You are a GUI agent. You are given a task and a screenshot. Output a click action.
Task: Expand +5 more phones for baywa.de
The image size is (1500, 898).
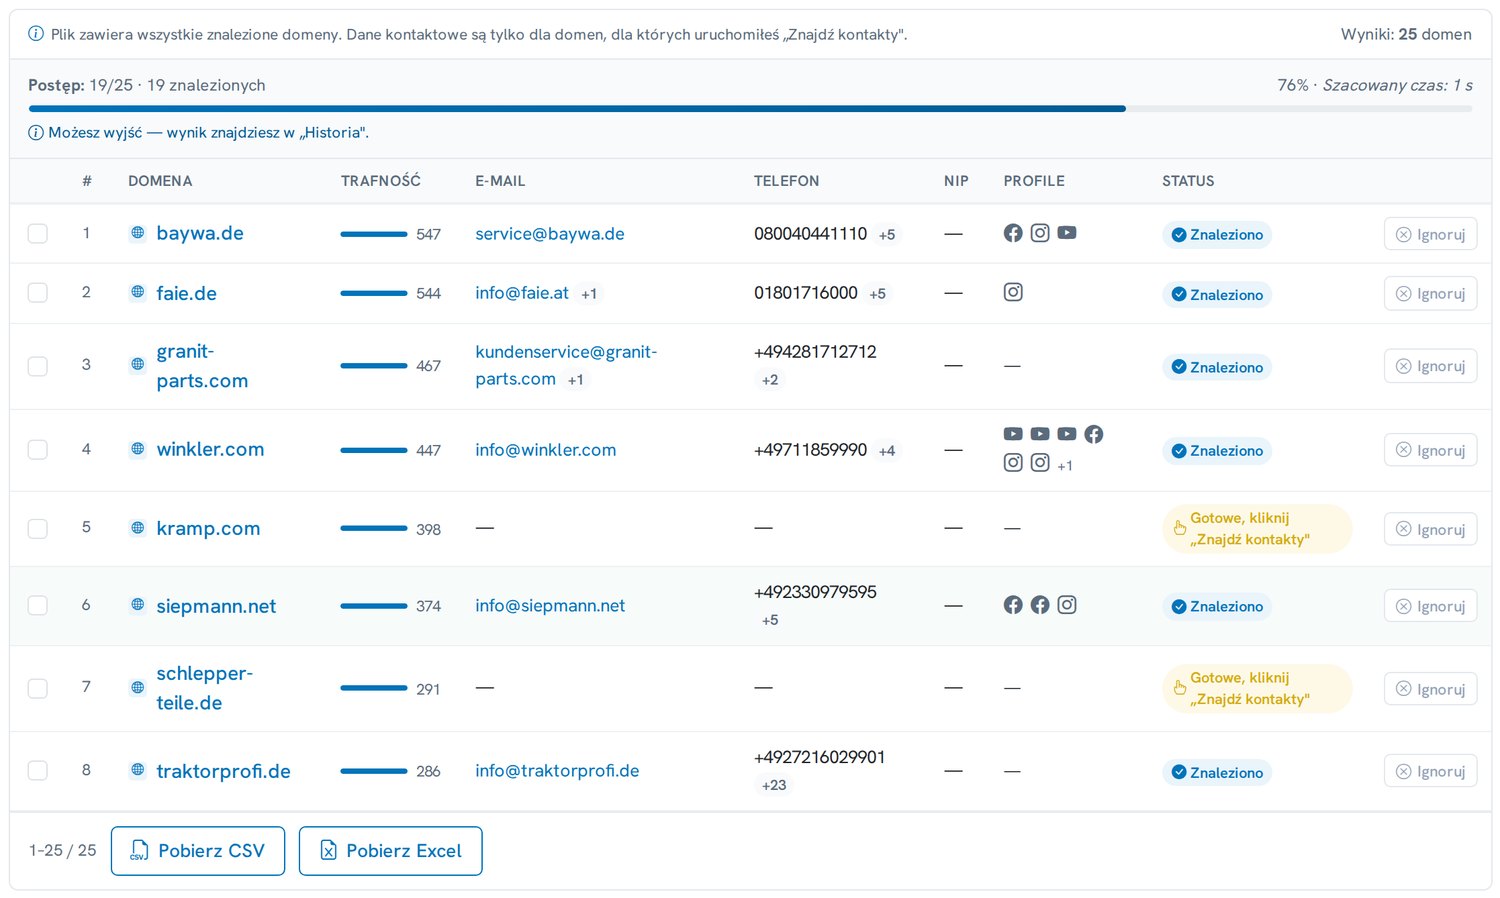887,235
